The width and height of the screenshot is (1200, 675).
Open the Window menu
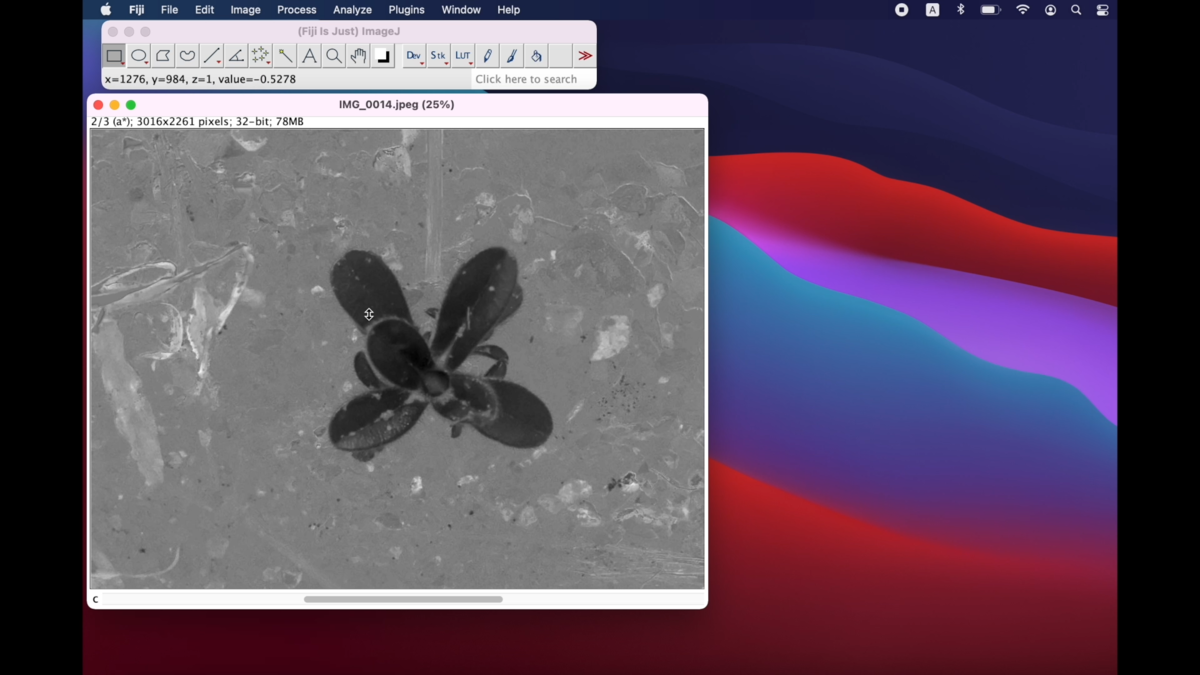point(461,10)
